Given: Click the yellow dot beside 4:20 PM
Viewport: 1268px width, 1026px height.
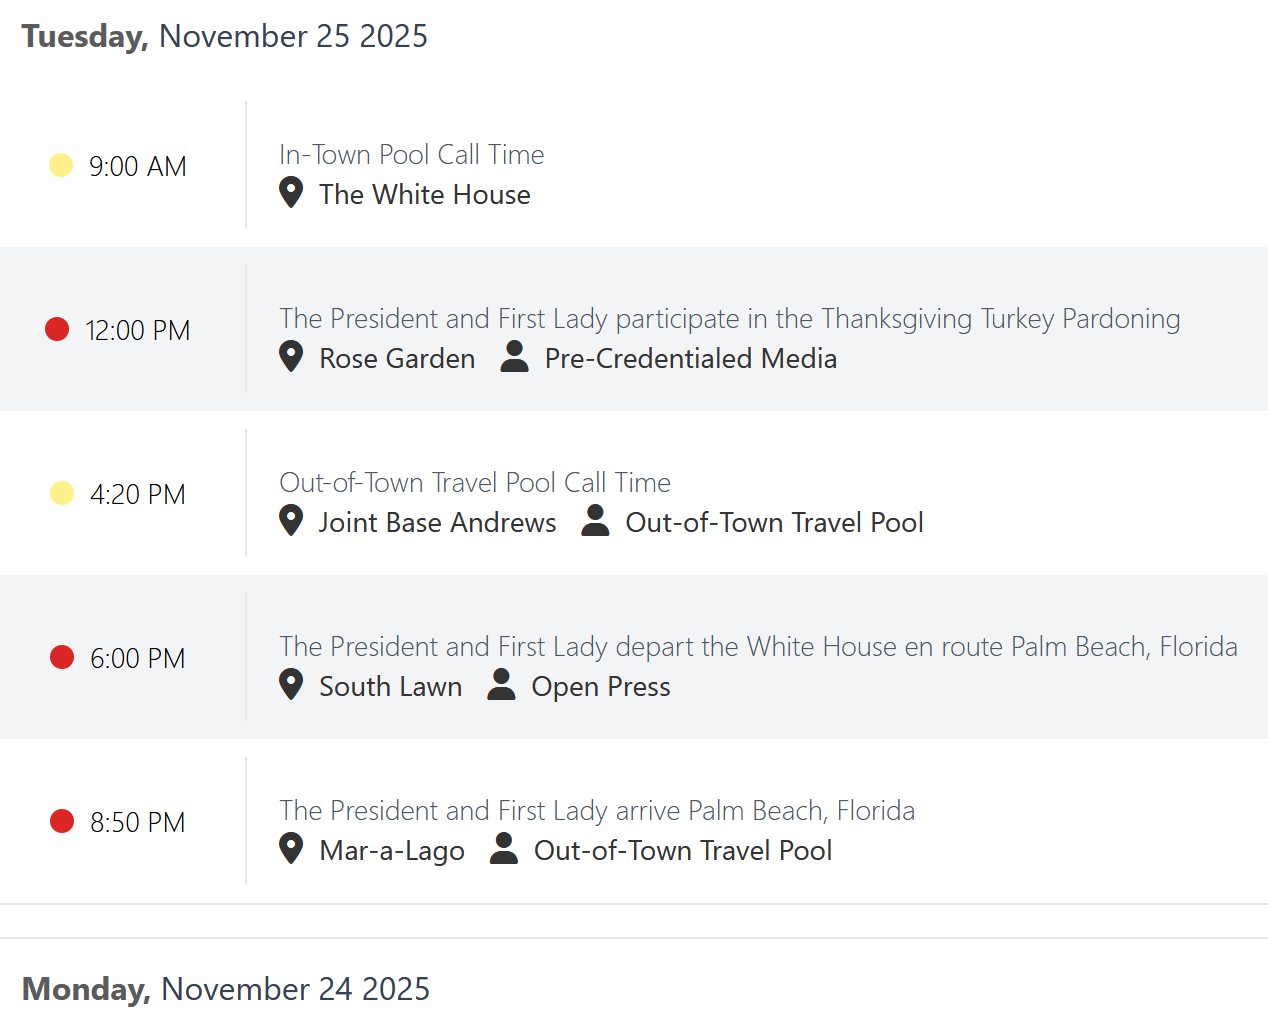Looking at the screenshot, I should coord(62,493).
